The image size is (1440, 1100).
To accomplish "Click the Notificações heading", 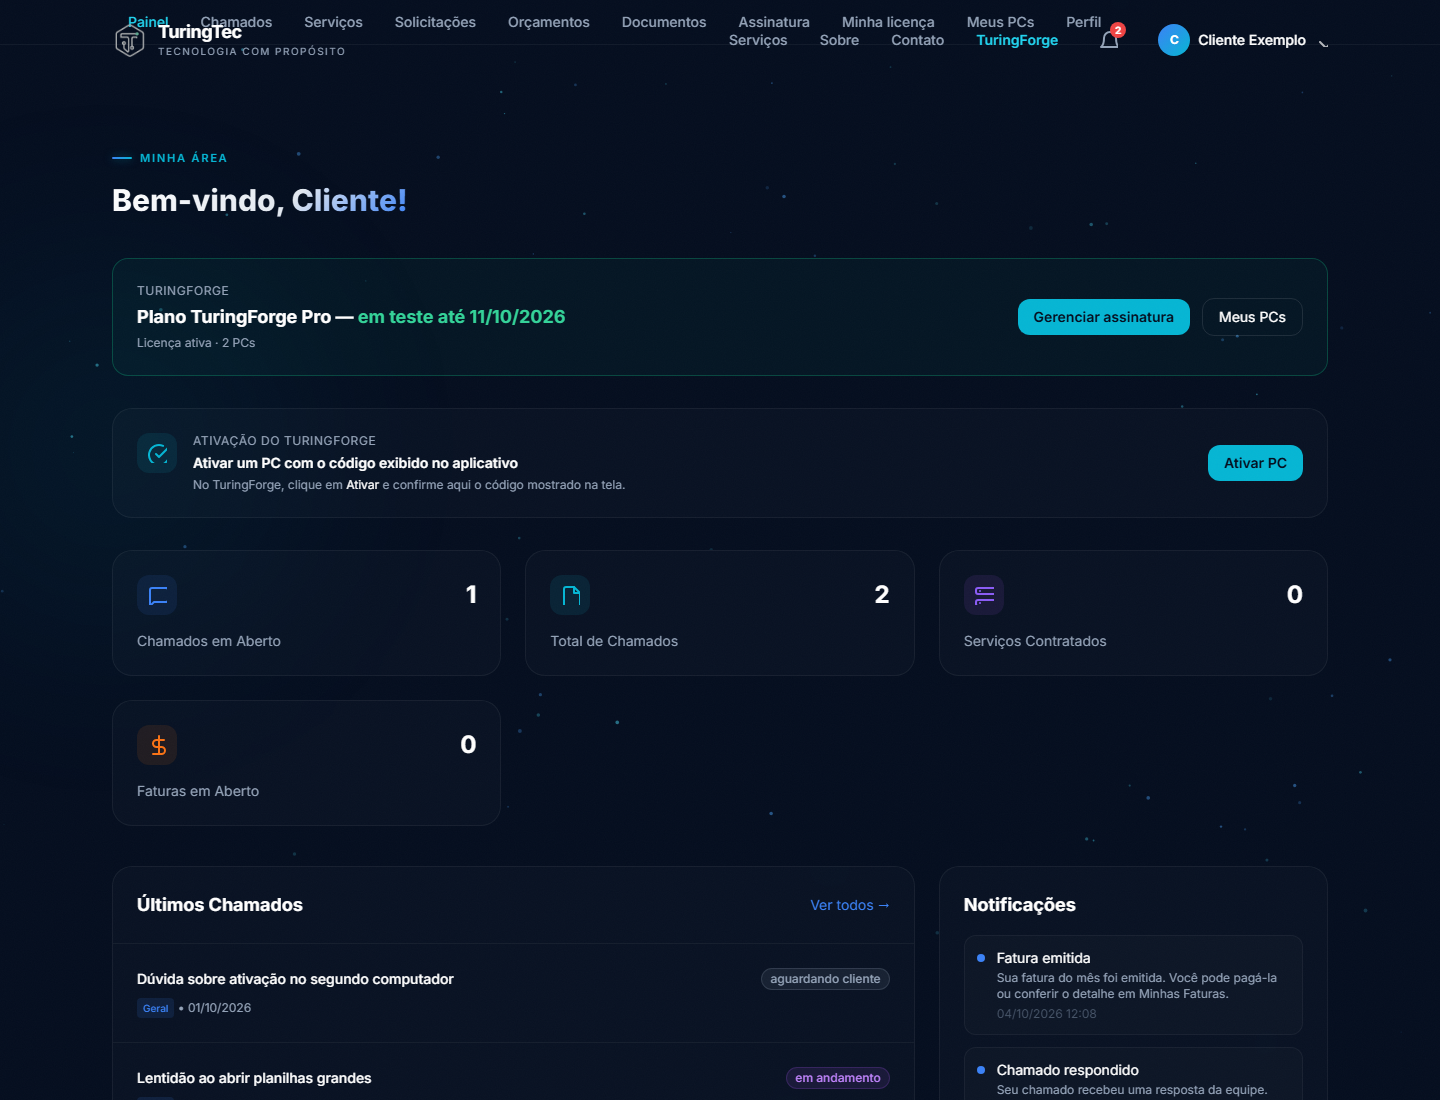I will [1020, 905].
